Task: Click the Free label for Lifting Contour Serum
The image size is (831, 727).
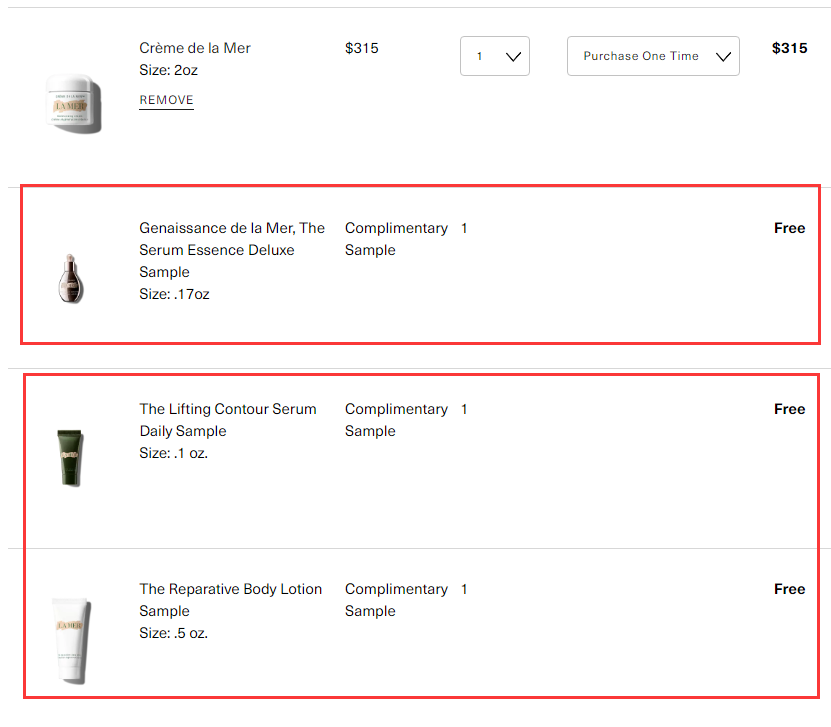Action: pos(789,409)
